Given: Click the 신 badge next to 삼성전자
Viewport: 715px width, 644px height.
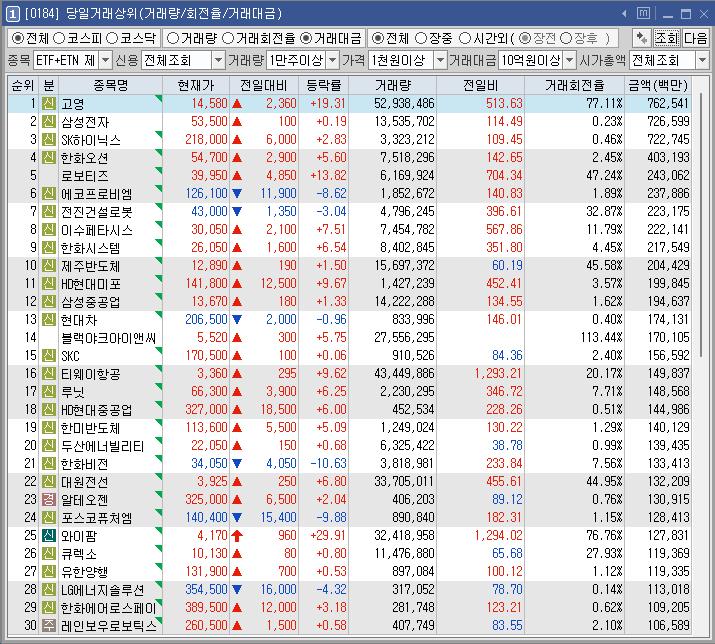Looking at the screenshot, I should 48,122.
